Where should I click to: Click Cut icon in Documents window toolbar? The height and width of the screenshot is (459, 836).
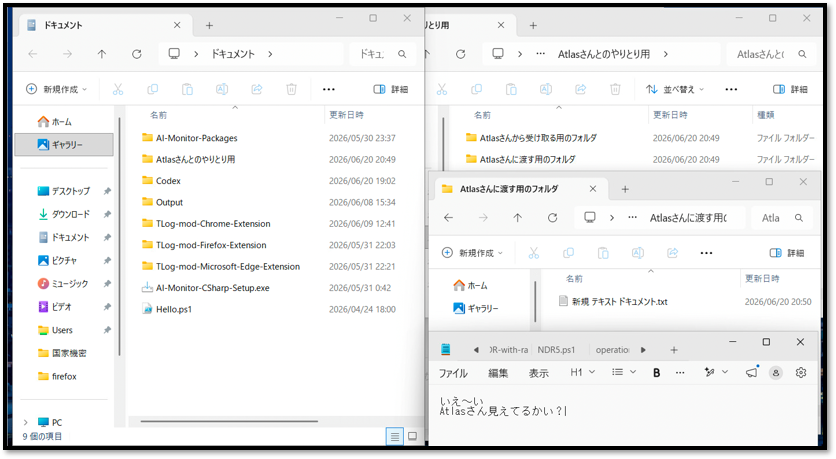(x=118, y=90)
